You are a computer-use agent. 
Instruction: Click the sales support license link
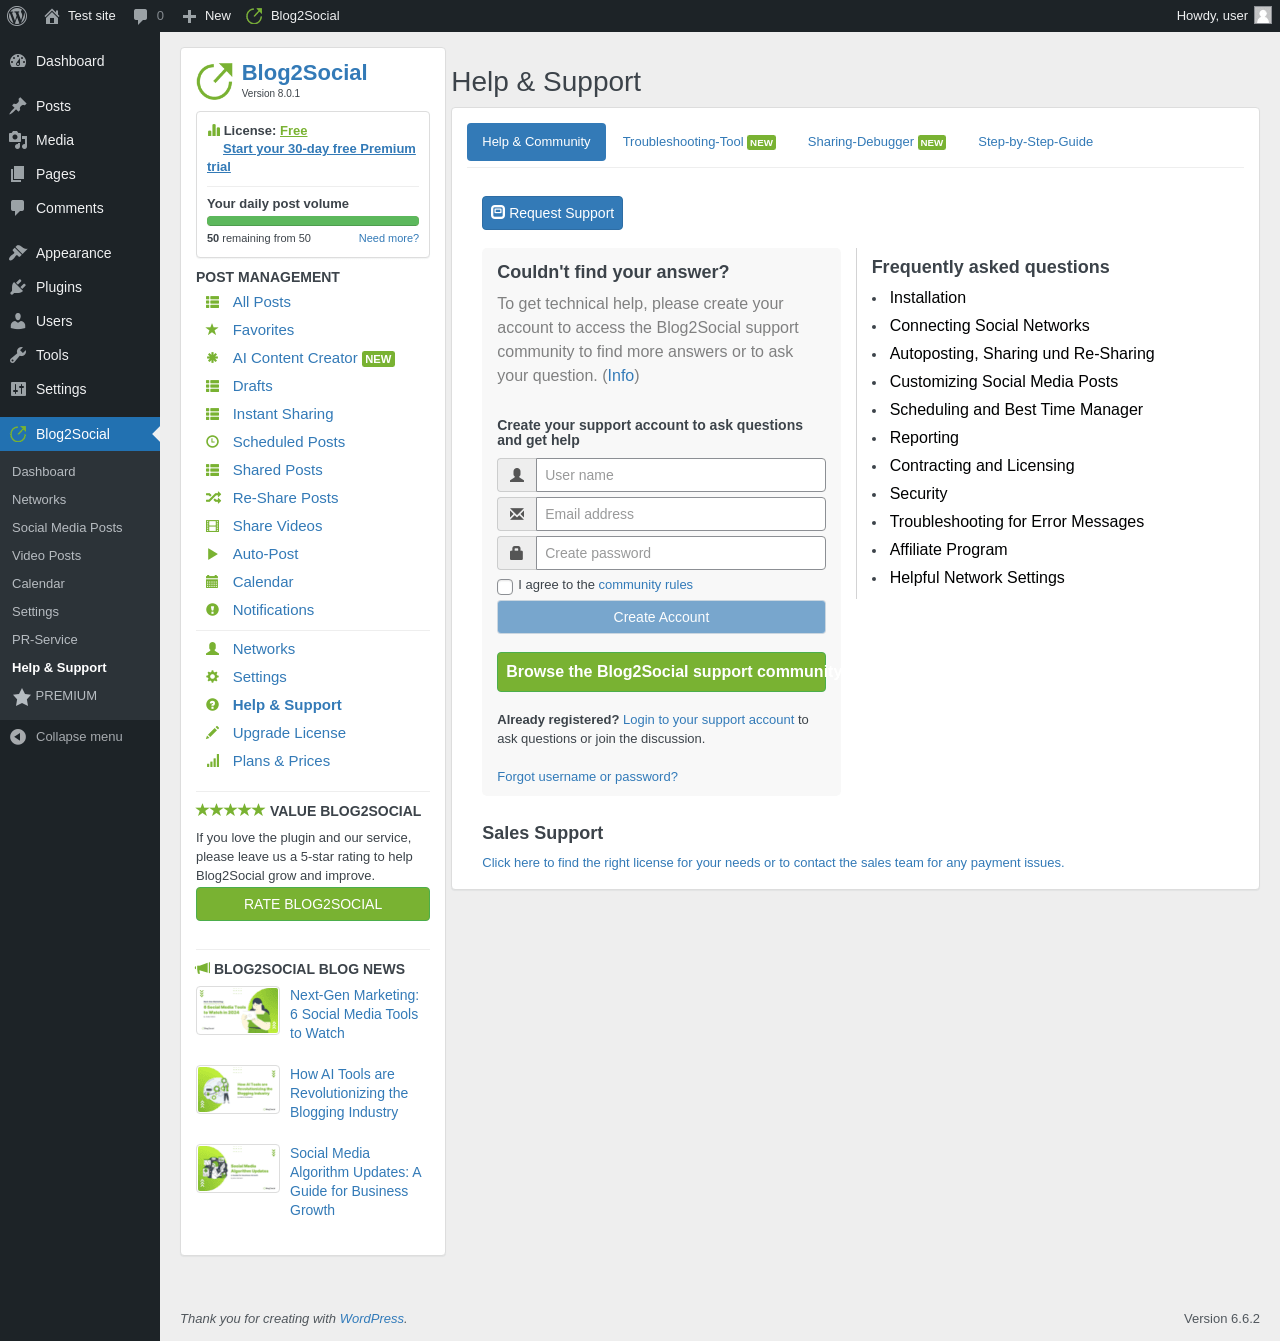pyautogui.click(x=773, y=863)
